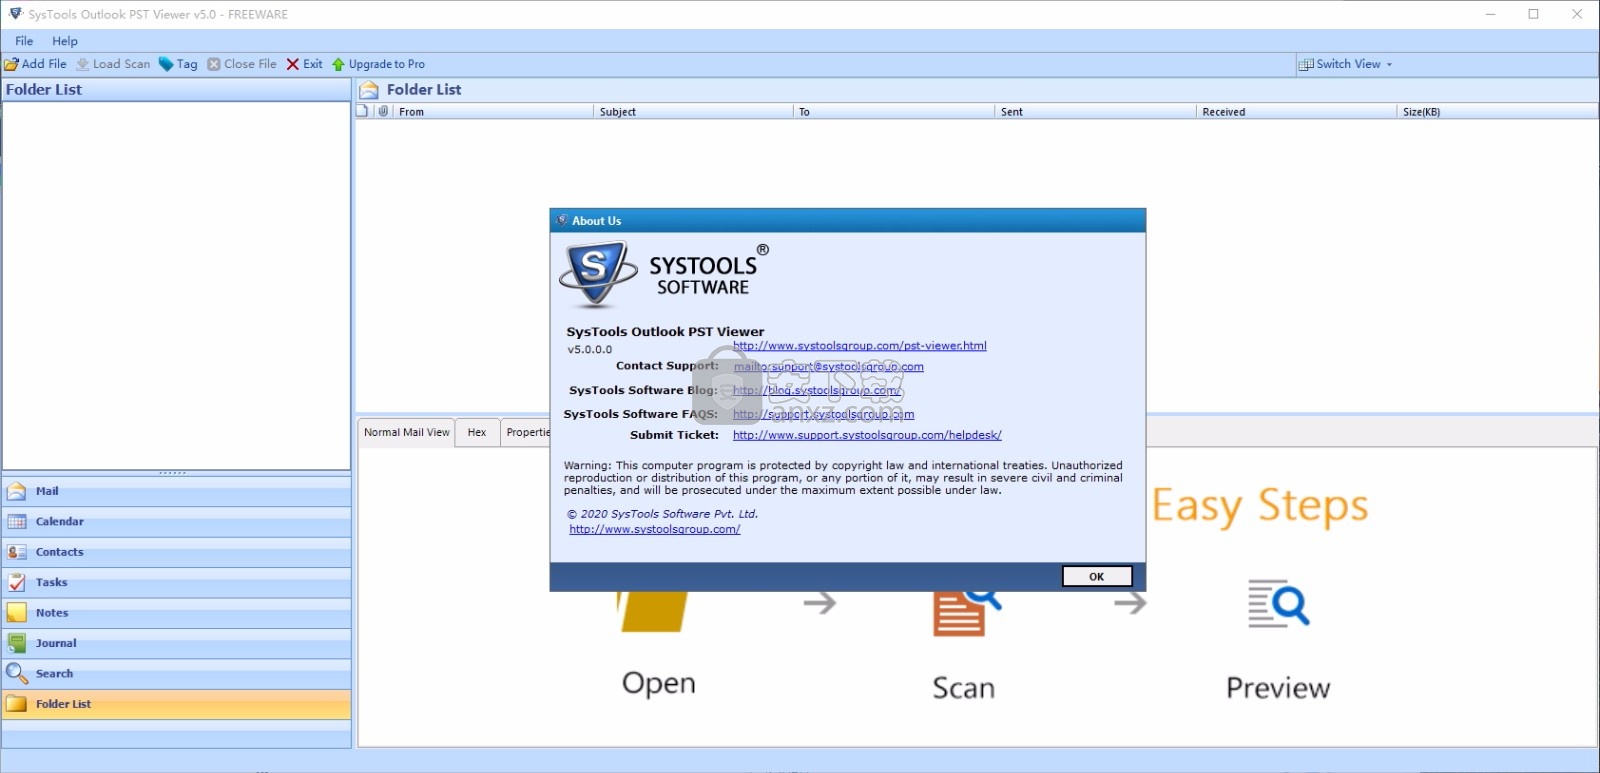
Task: Sort by the Size(KB) column header
Action: click(x=1497, y=112)
